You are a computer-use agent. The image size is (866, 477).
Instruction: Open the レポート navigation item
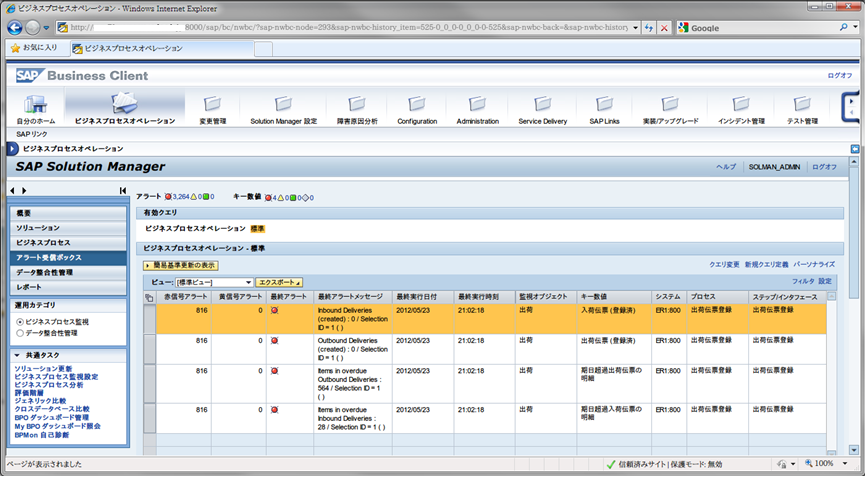tap(68, 288)
